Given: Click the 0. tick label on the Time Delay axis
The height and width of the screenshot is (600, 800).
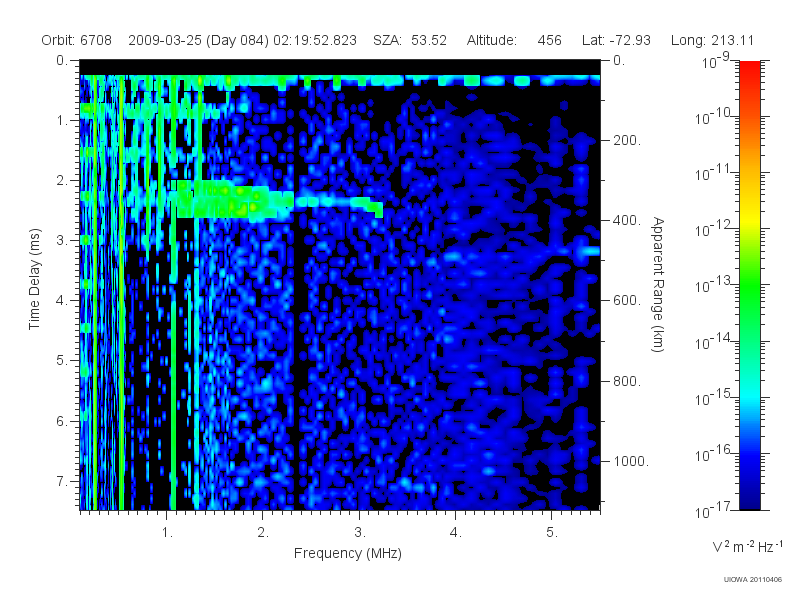Looking at the screenshot, I should point(62,60).
